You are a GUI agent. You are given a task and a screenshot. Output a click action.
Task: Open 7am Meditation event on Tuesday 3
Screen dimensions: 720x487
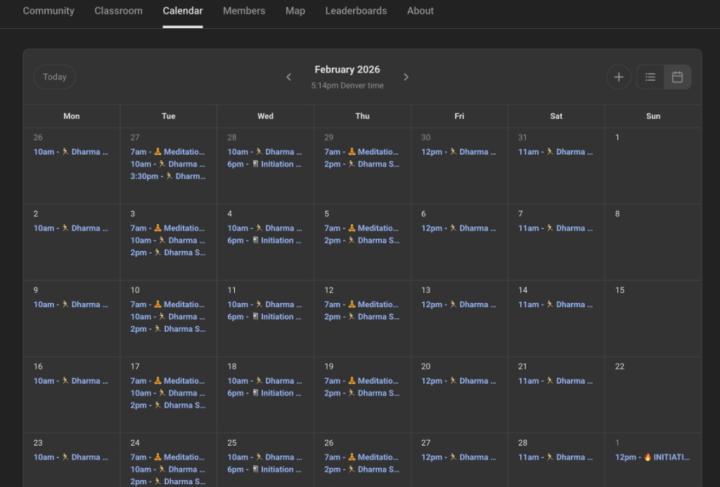point(168,228)
